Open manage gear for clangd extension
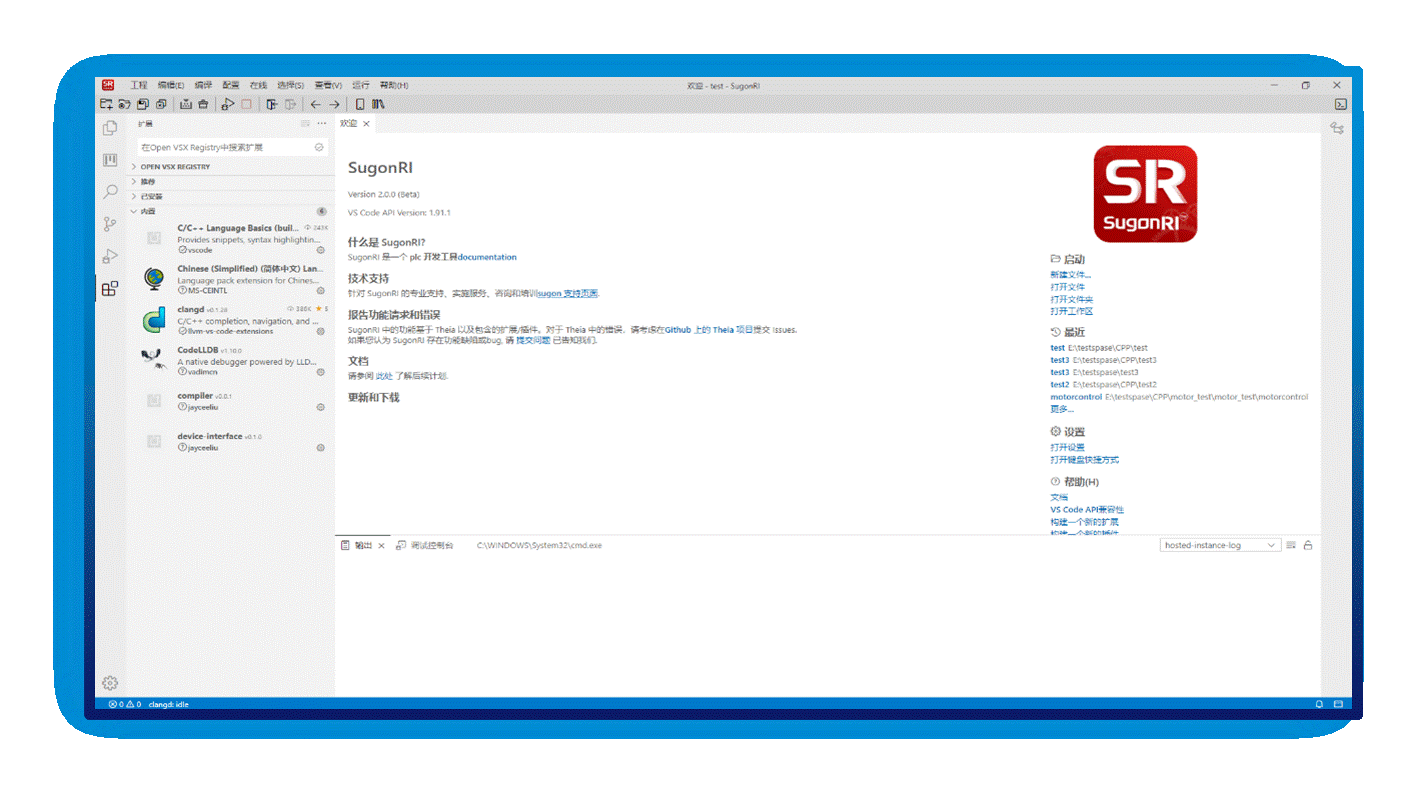Image resolution: width=1417 pixels, height=792 pixels. point(321,331)
